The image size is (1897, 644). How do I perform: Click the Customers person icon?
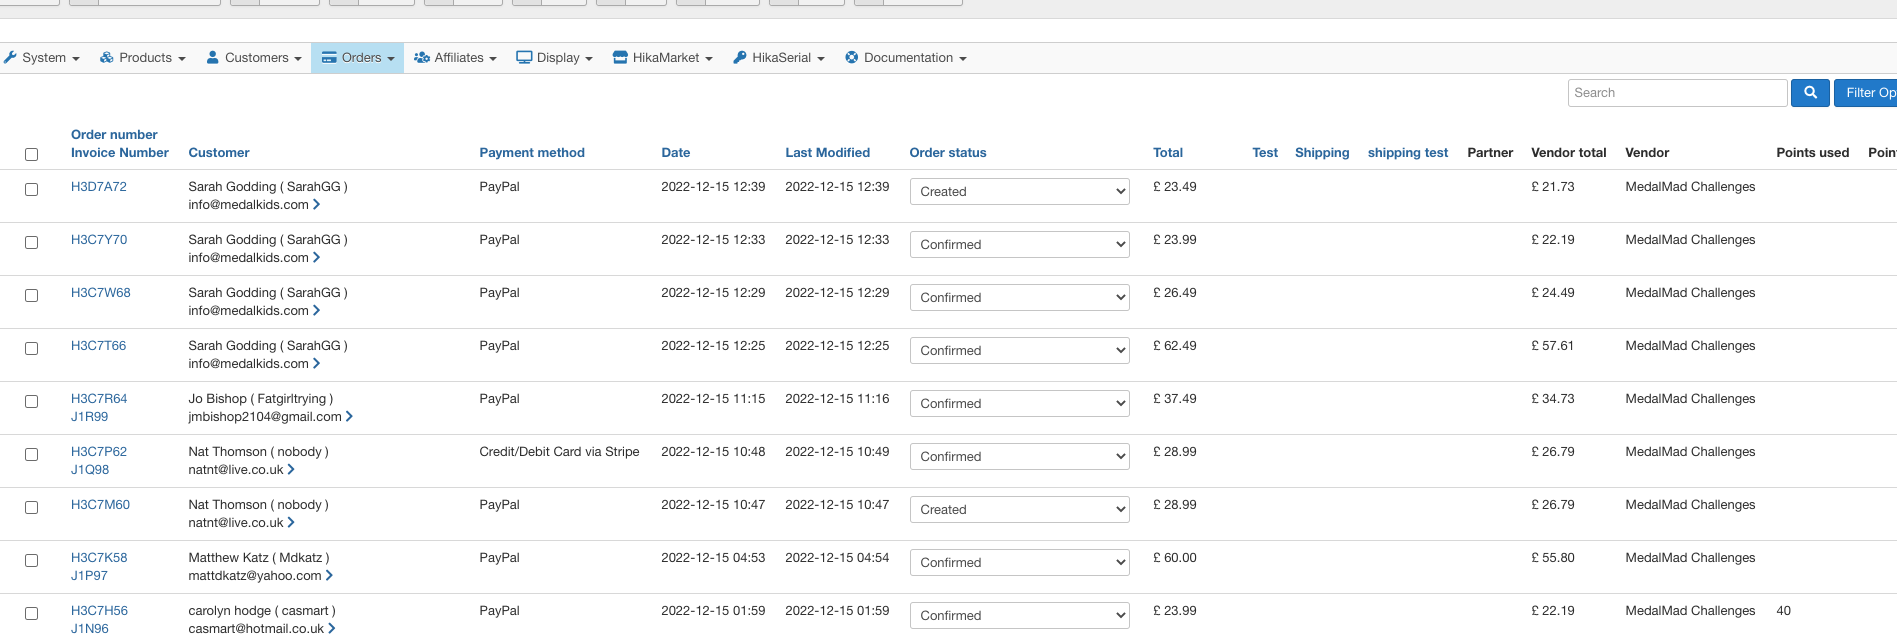[213, 58]
